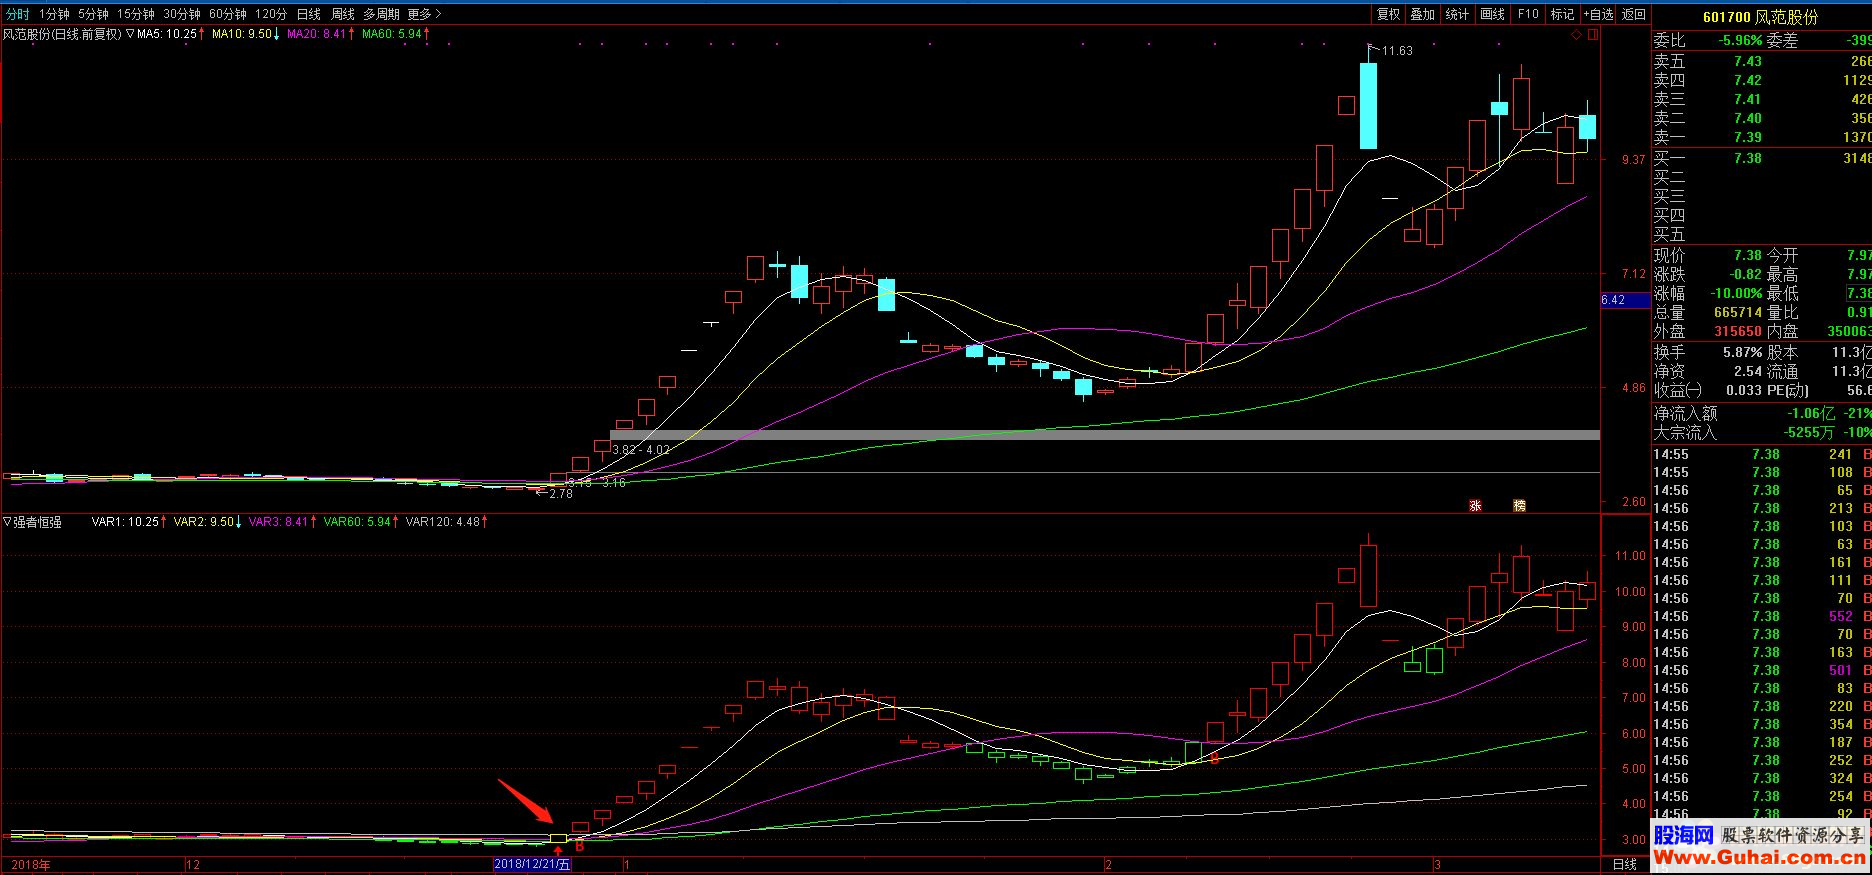
Task: Select the 5分钟 period
Action: coord(93,14)
